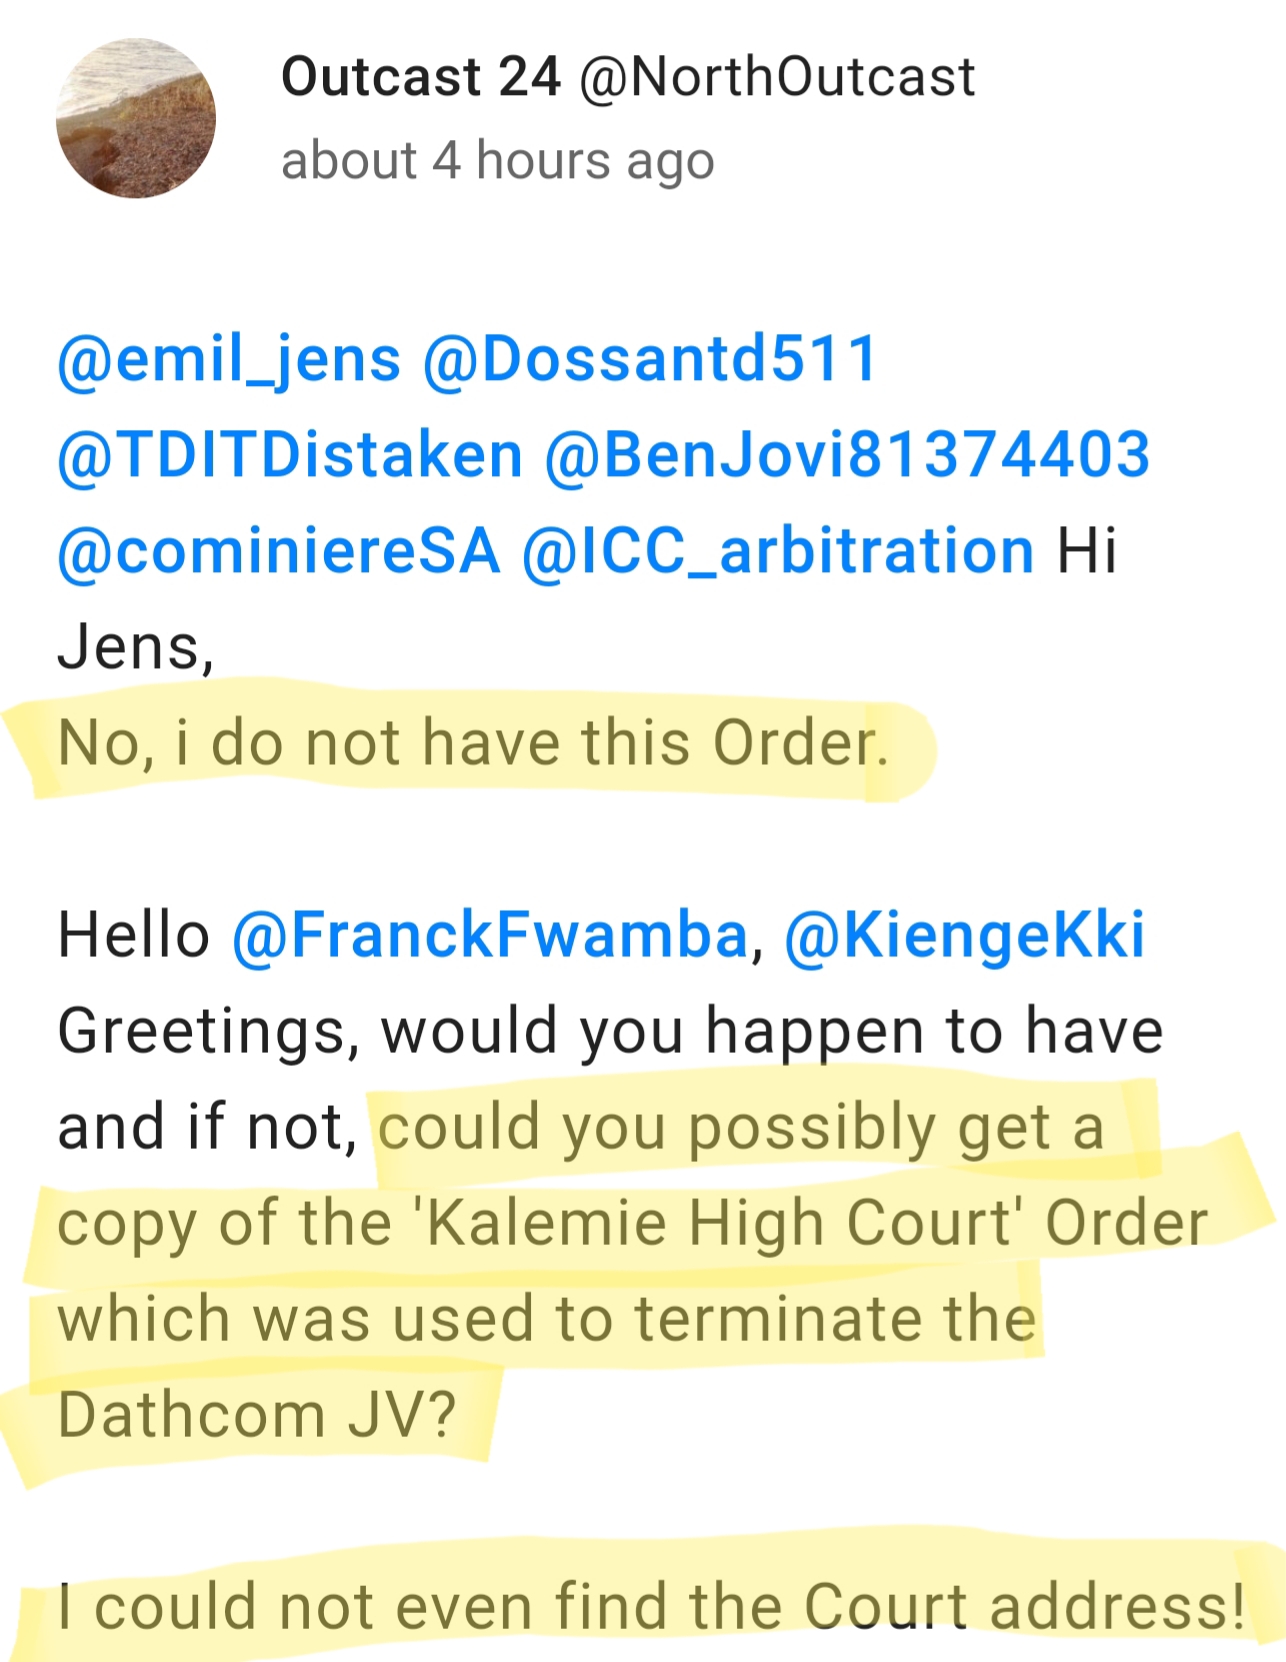1286x1662 pixels.
Task: Click highlighted text 'No, i do not have this Order.'
Action: [x=472, y=743]
